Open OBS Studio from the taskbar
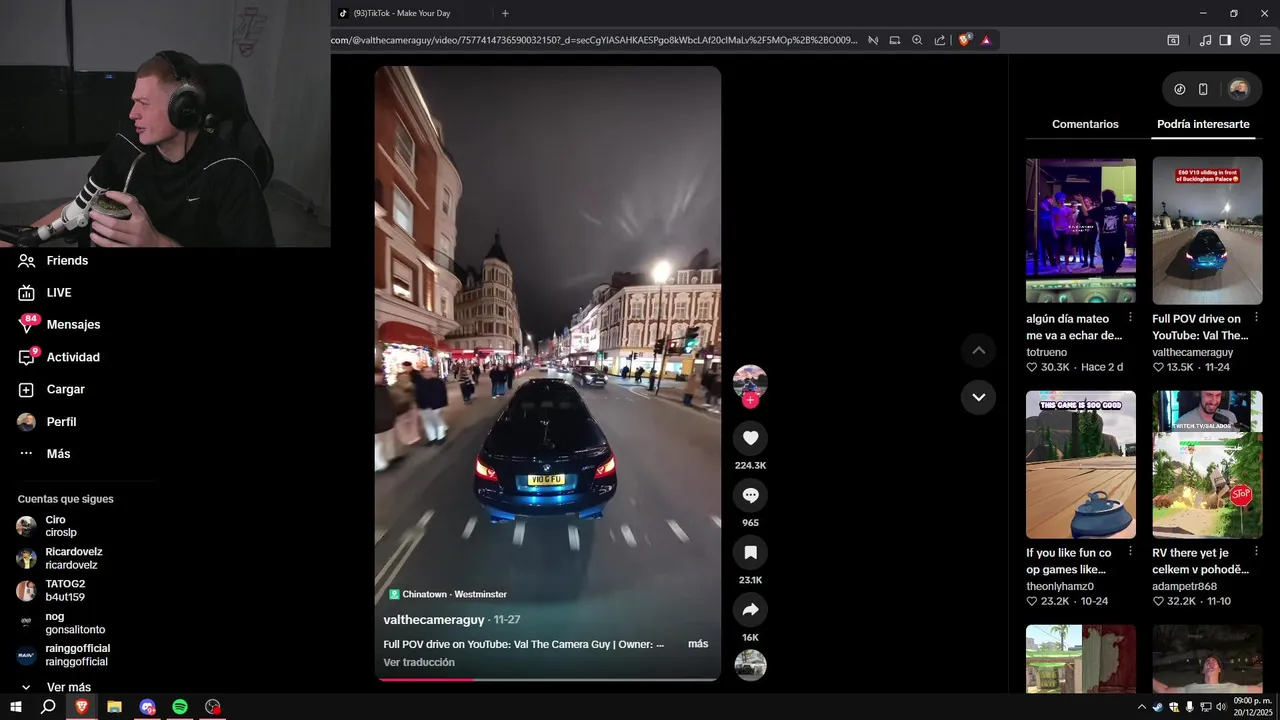The height and width of the screenshot is (720, 1280). click(x=213, y=707)
